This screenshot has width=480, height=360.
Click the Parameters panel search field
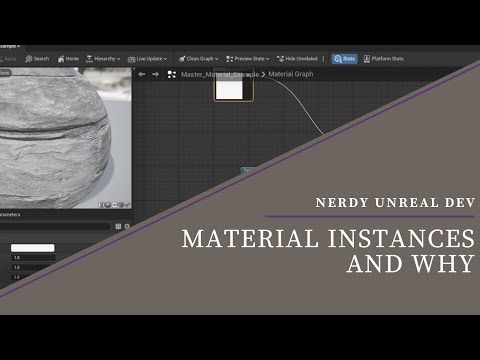pyautogui.click(x=55, y=226)
